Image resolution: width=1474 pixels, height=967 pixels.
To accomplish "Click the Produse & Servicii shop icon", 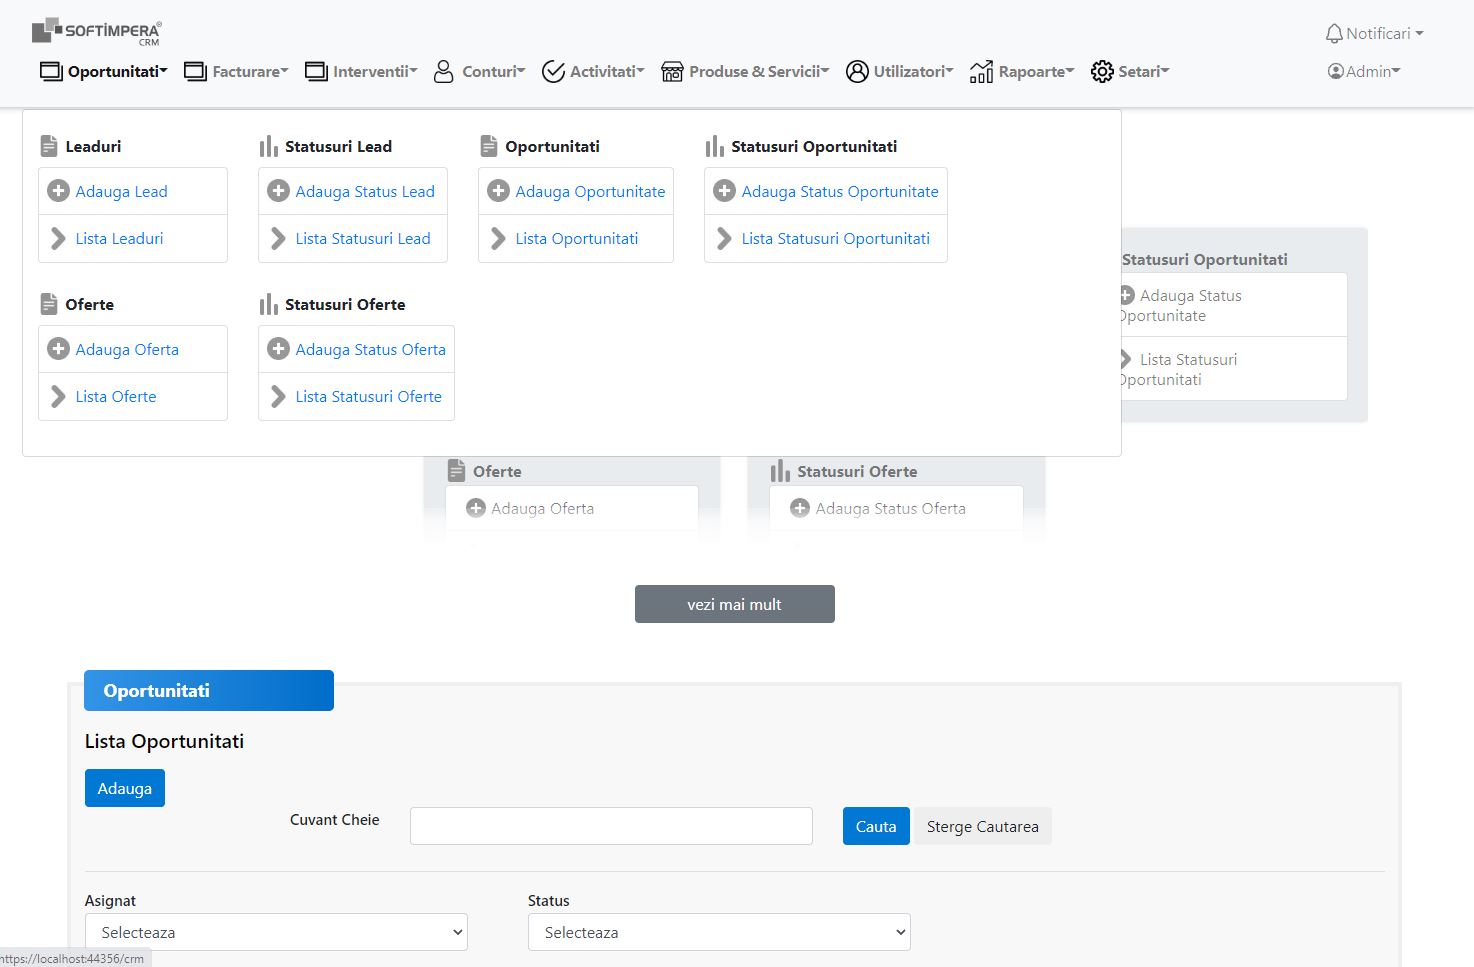I will click(672, 71).
